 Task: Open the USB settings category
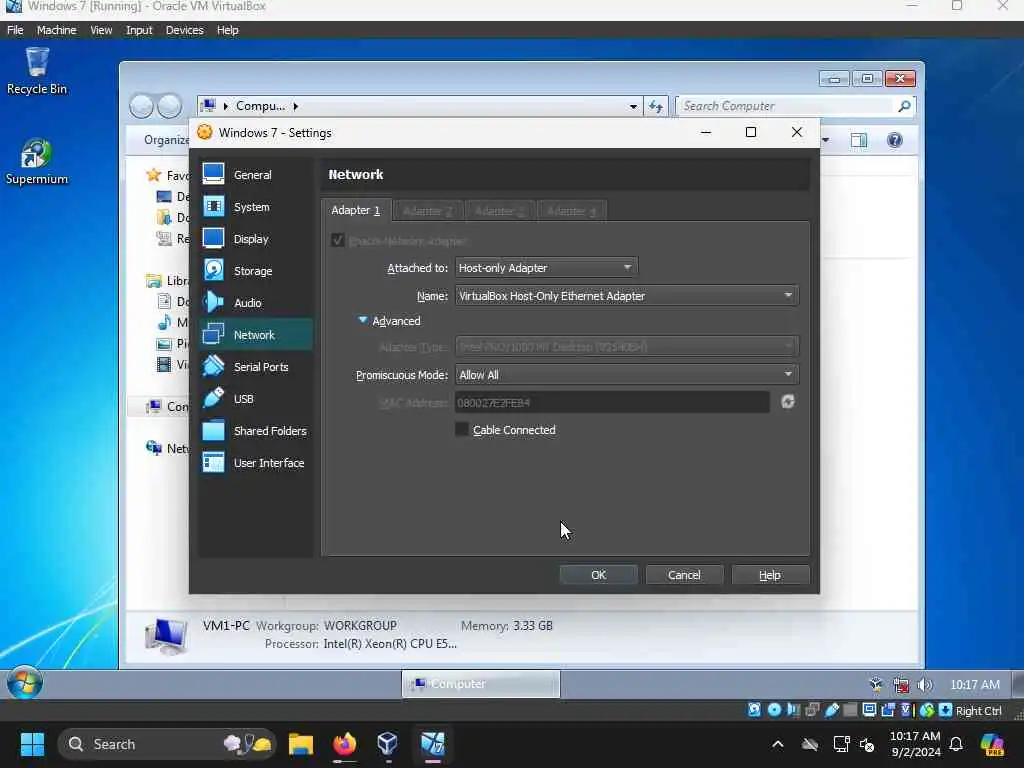[x=255, y=398]
